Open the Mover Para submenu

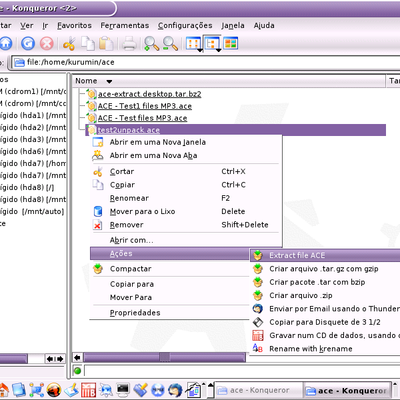click(170, 297)
